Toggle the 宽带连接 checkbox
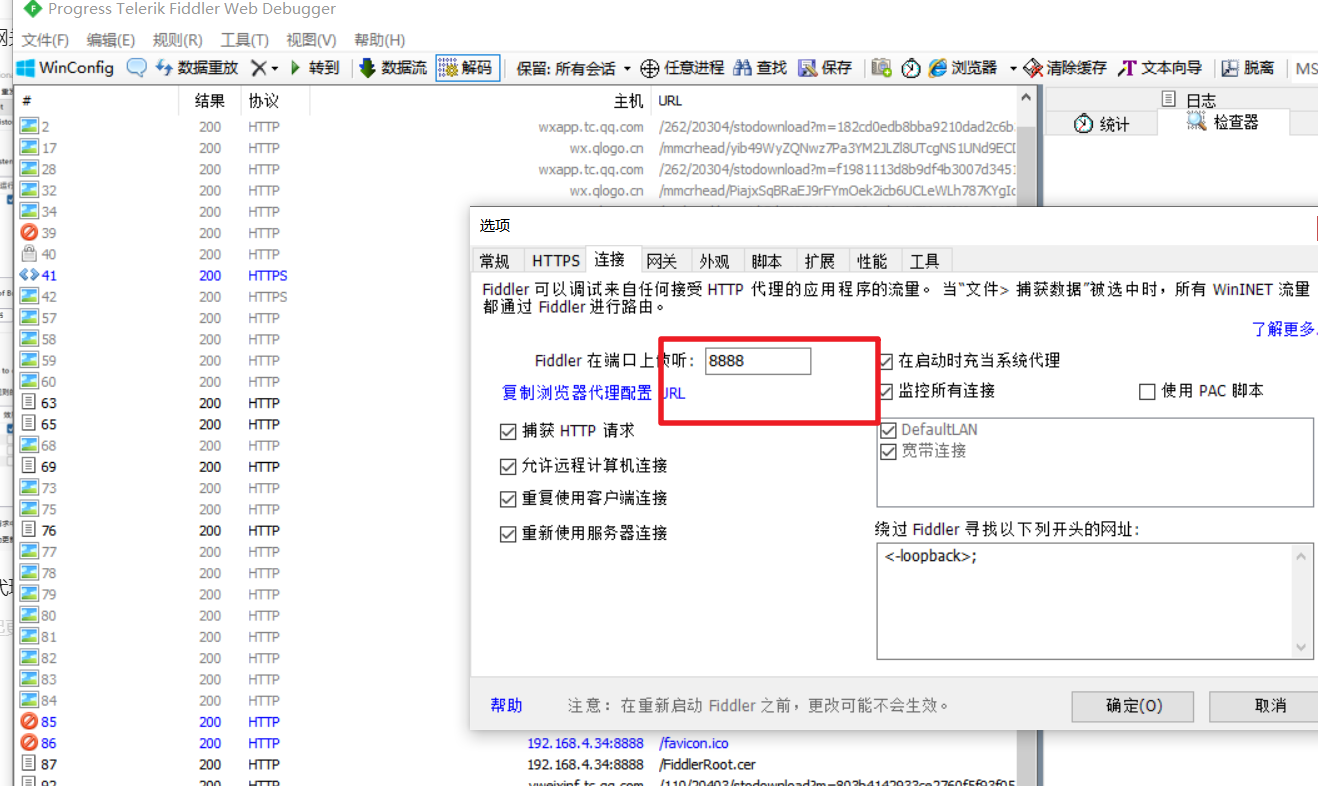This screenshot has width=1318, height=786. click(x=888, y=452)
